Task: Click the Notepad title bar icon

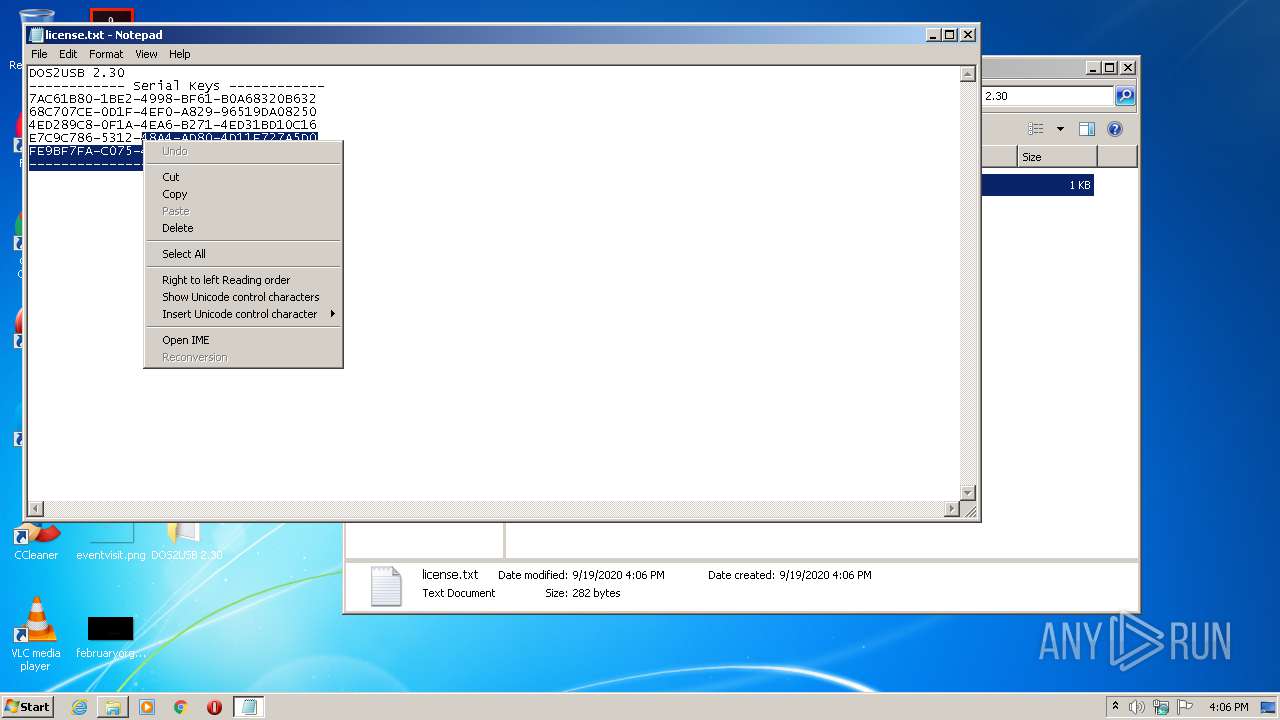Action: click(37, 35)
